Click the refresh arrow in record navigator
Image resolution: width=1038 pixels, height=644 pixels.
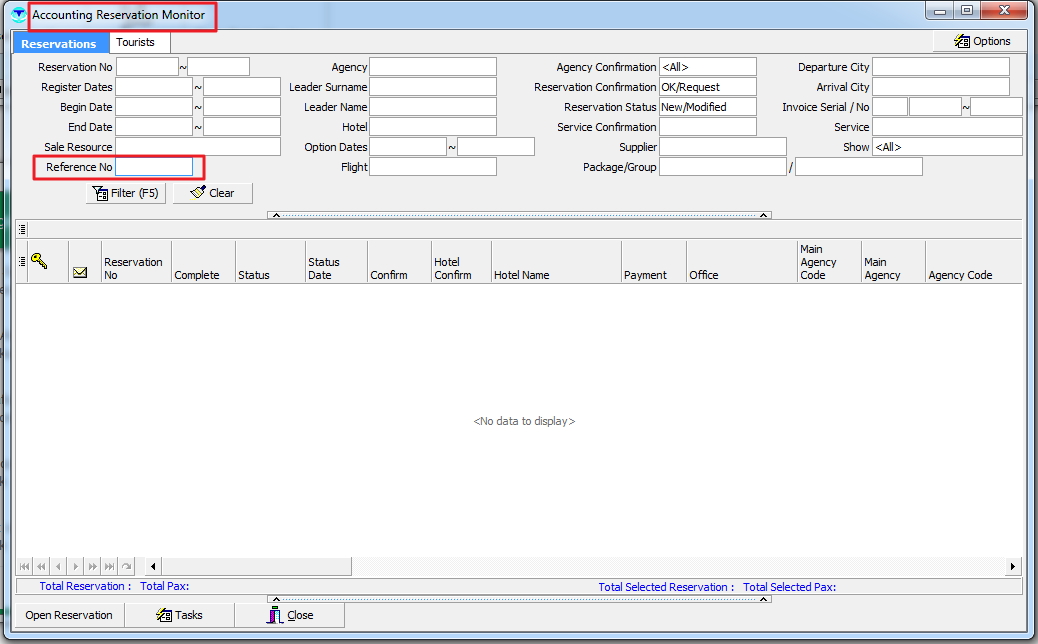pyautogui.click(x=126, y=567)
